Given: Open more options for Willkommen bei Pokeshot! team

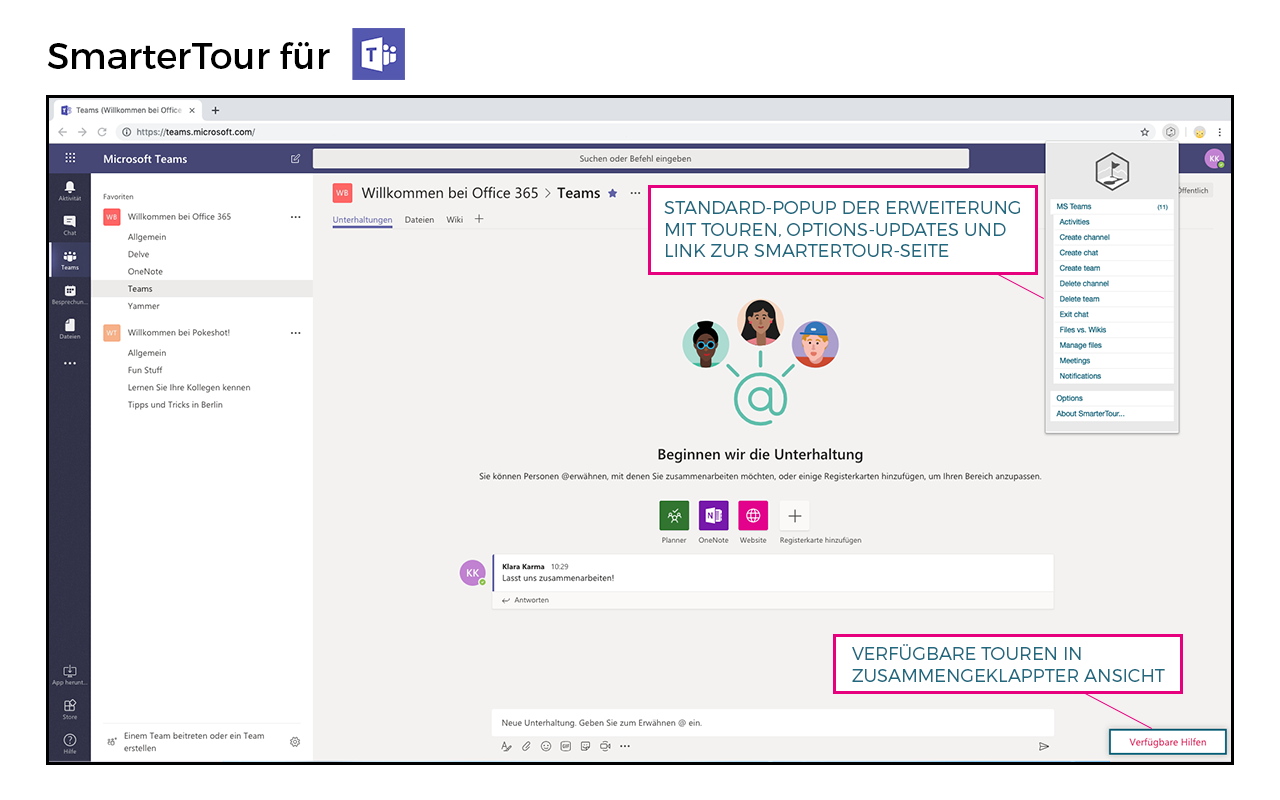Looking at the screenshot, I should [295, 332].
